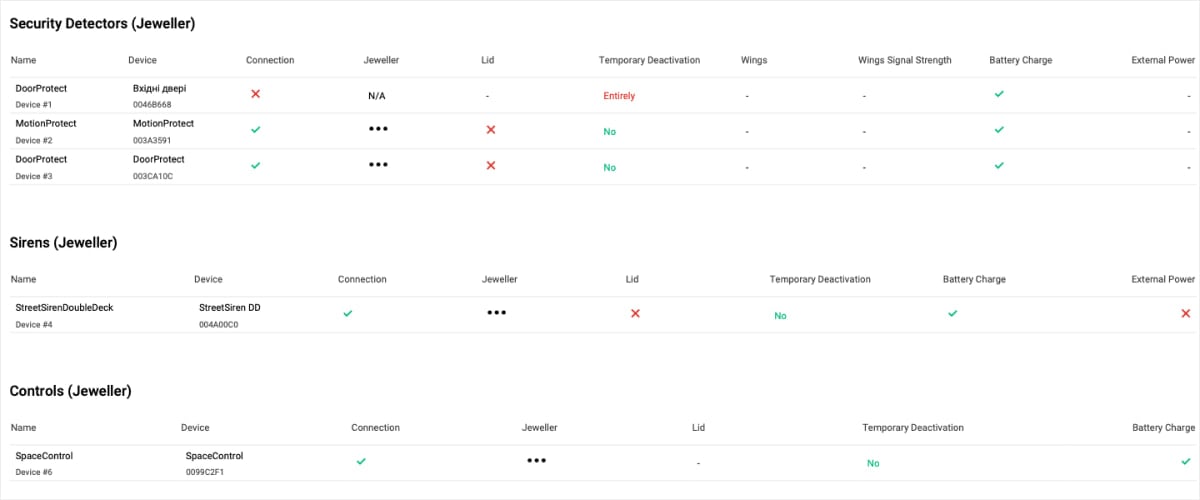Click SpaceControl's Jeweller signal dots
1200x500 pixels.
537,461
